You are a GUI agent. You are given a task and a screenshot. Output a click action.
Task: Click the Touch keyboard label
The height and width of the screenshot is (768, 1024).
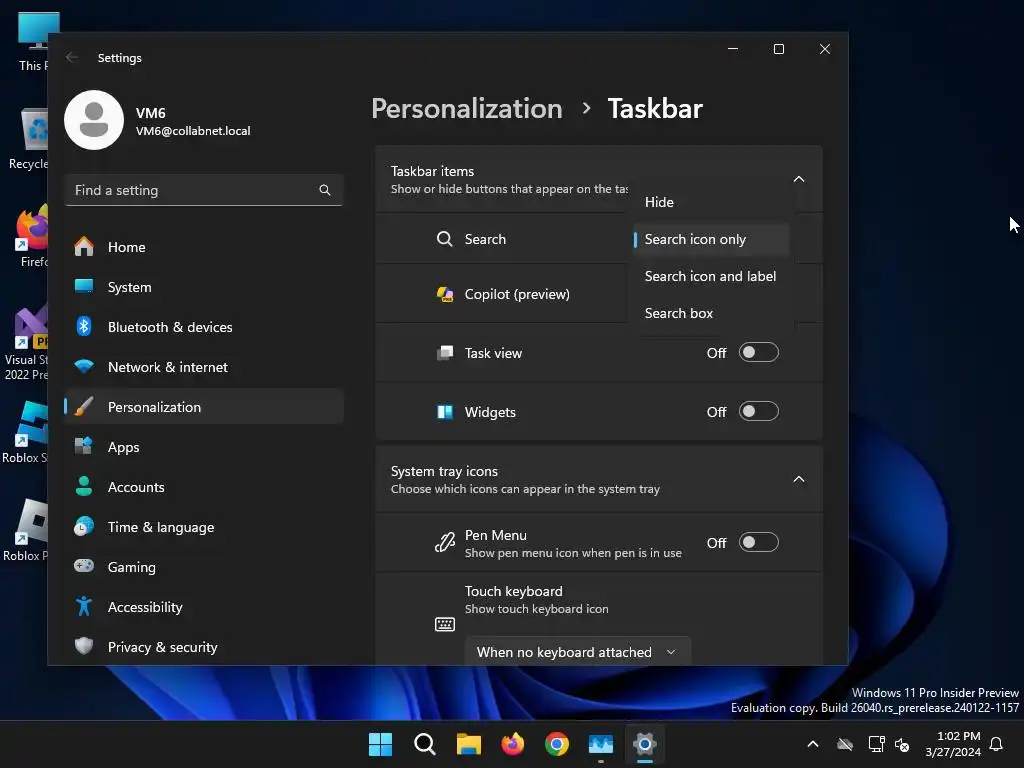(514, 591)
